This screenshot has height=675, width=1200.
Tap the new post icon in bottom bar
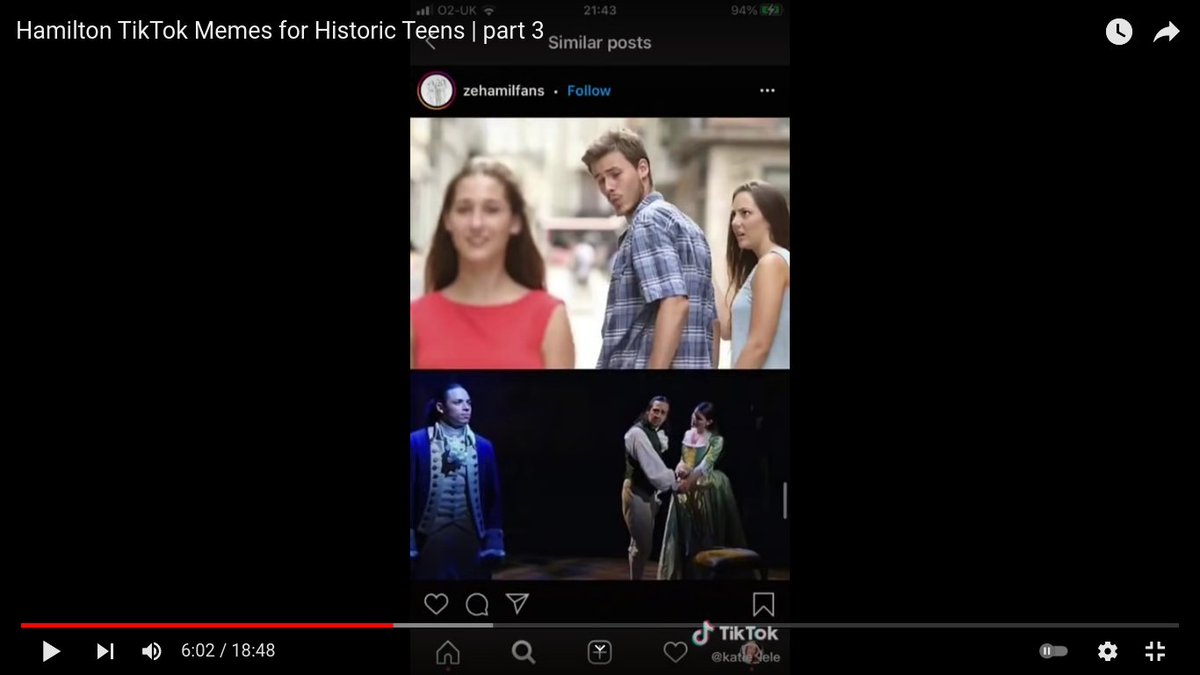[x=599, y=652]
